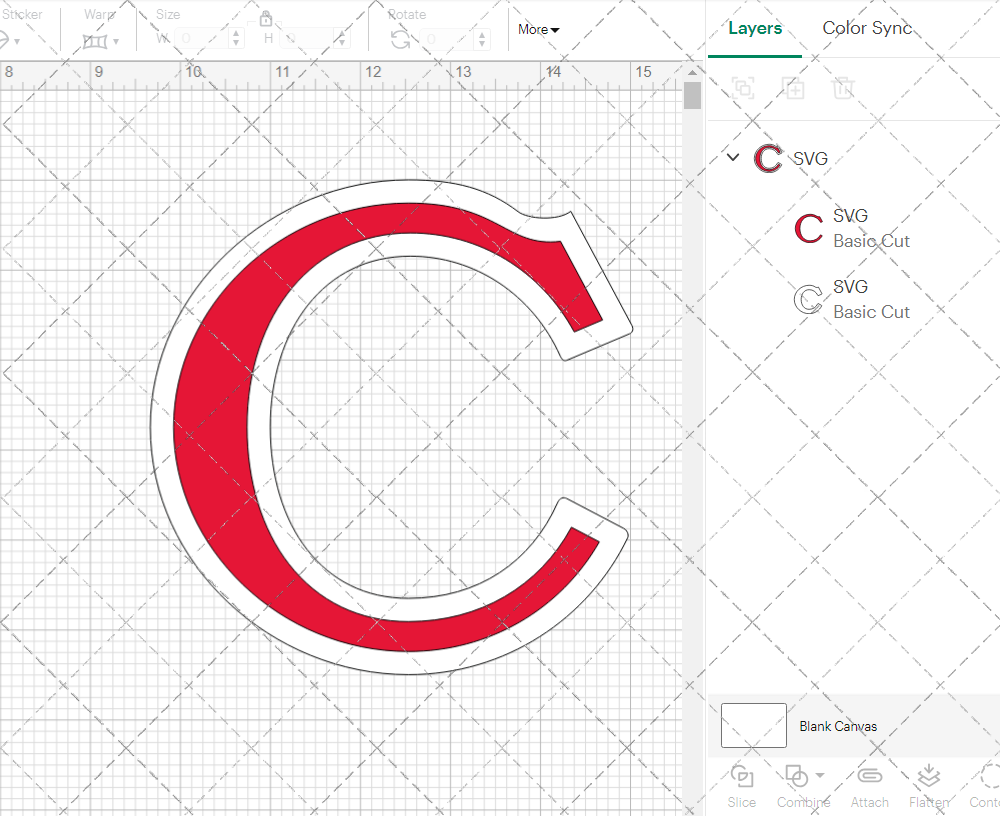Click the Rotate icon

401,40
